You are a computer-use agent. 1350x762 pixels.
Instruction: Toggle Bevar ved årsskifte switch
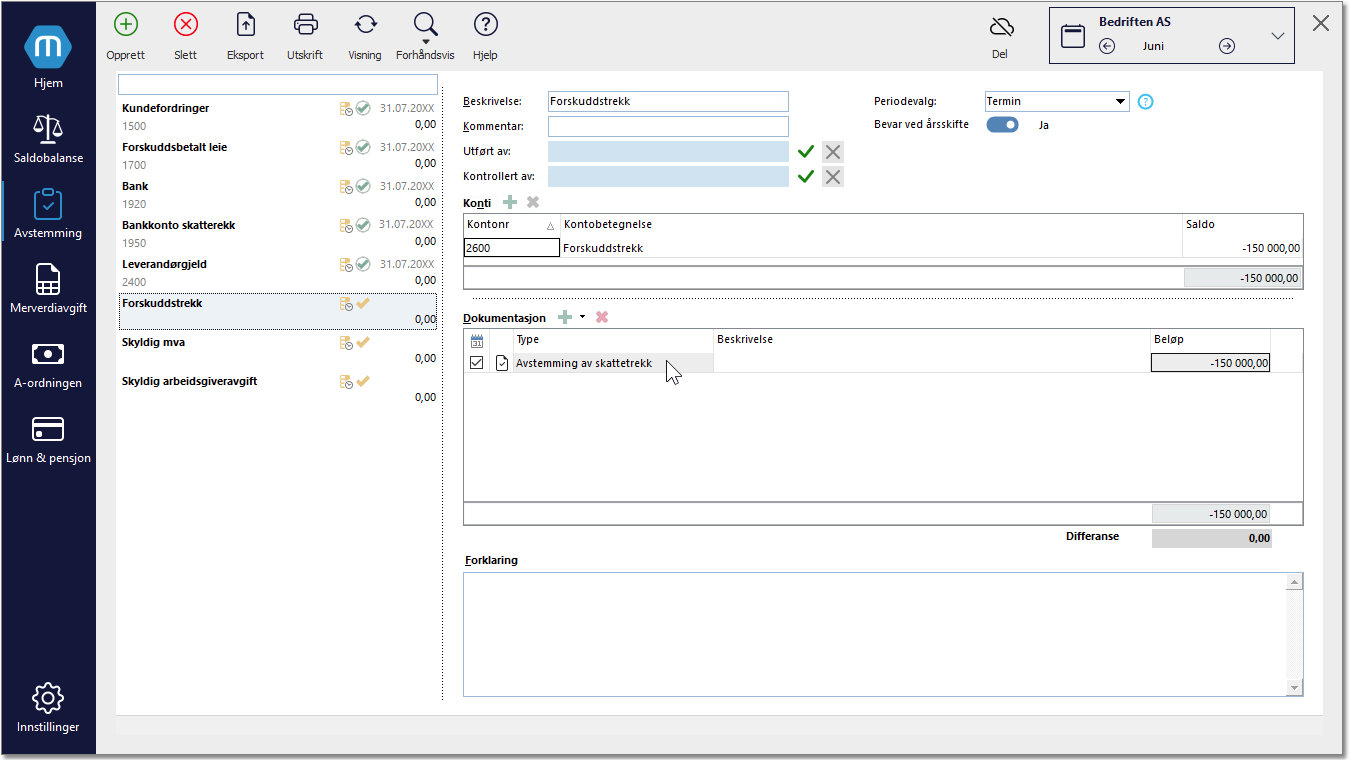pyautogui.click(x=1002, y=125)
